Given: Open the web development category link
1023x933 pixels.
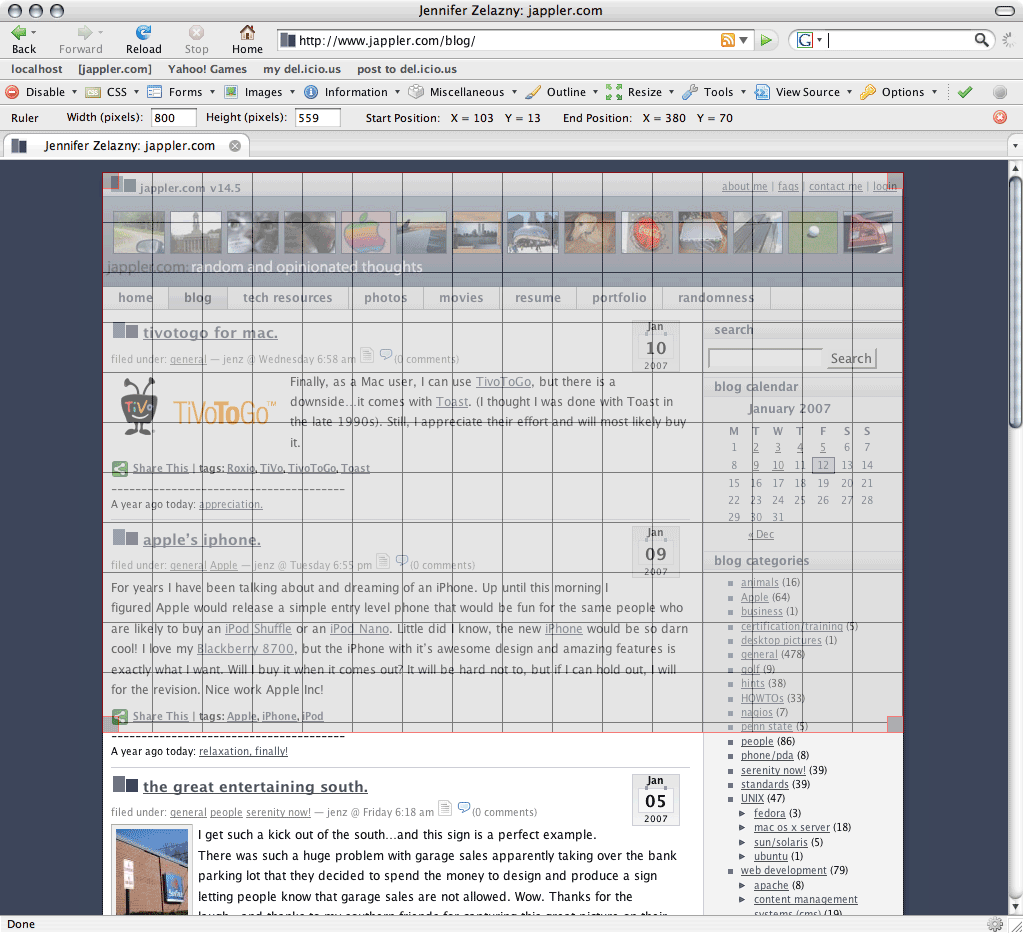Looking at the screenshot, I should 784,870.
